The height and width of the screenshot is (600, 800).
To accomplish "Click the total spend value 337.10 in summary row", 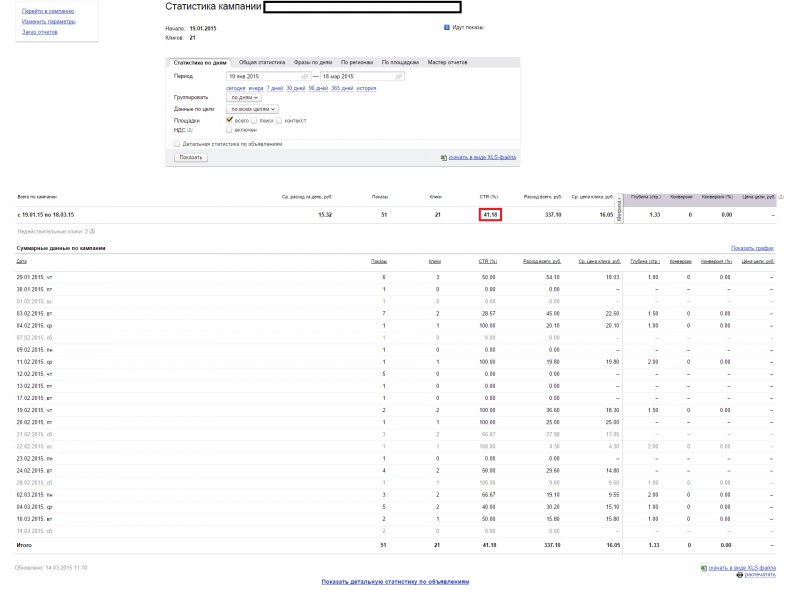I will click(553, 215).
